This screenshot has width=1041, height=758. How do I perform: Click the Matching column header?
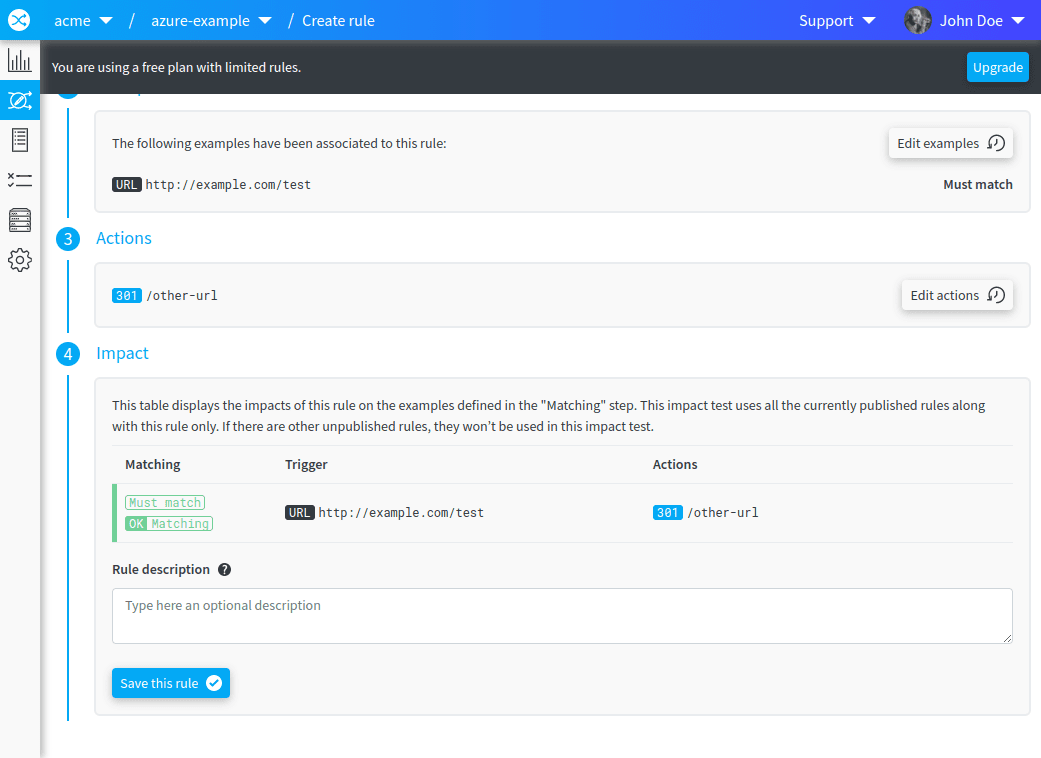pyautogui.click(x=153, y=464)
